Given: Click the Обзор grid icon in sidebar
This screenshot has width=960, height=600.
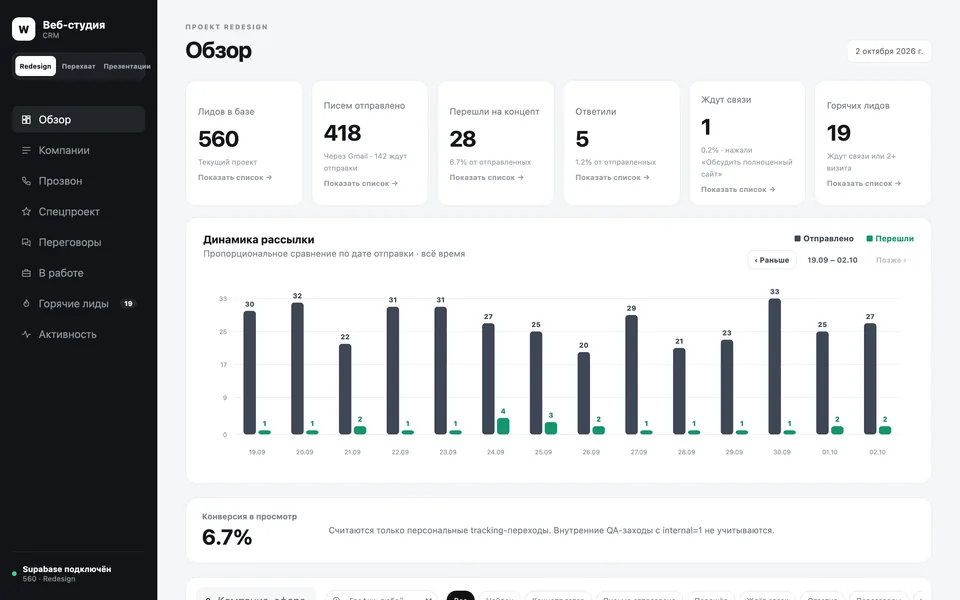Looking at the screenshot, I should coord(26,119).
